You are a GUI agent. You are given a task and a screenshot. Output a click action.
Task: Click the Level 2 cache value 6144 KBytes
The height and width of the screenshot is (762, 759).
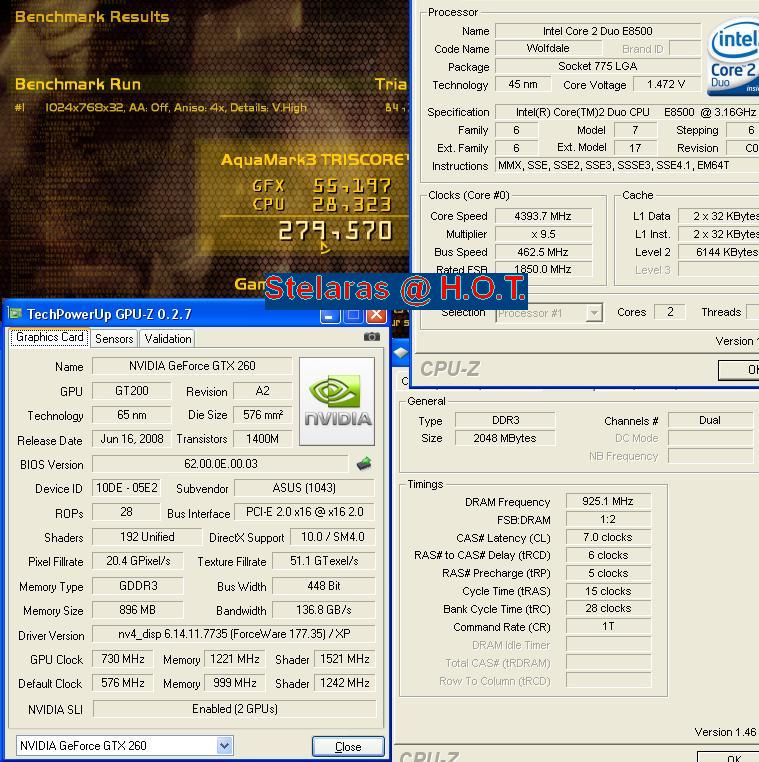pos(720,252)
